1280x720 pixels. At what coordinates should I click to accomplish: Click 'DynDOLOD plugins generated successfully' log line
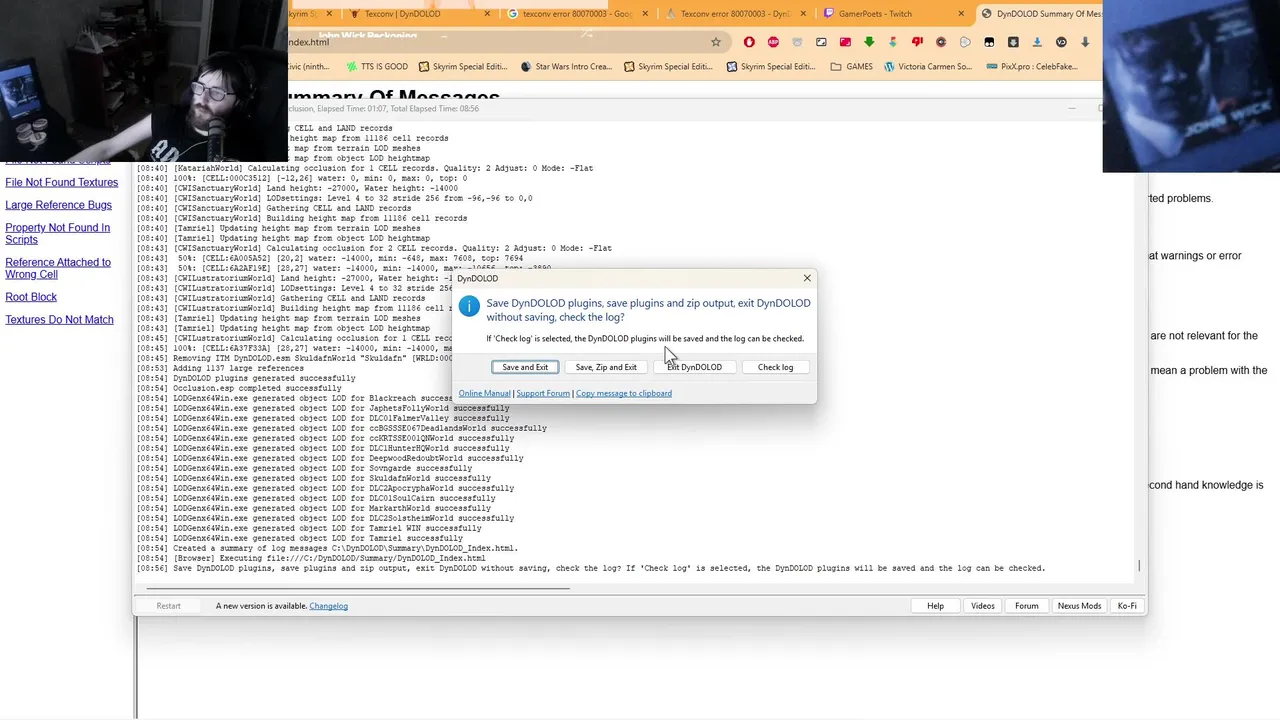pos(246,378)
